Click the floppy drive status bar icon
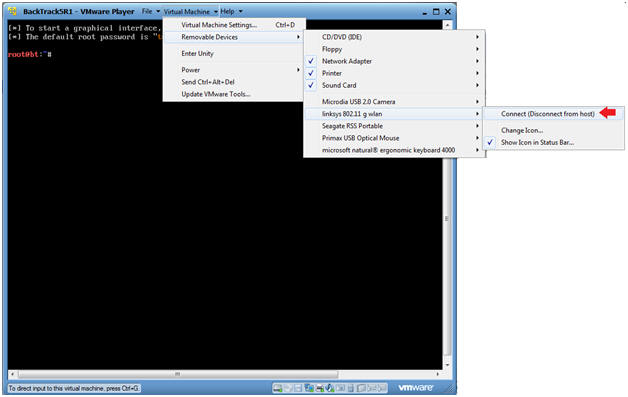This screenshot has height=397, width=628. (298, 388)
